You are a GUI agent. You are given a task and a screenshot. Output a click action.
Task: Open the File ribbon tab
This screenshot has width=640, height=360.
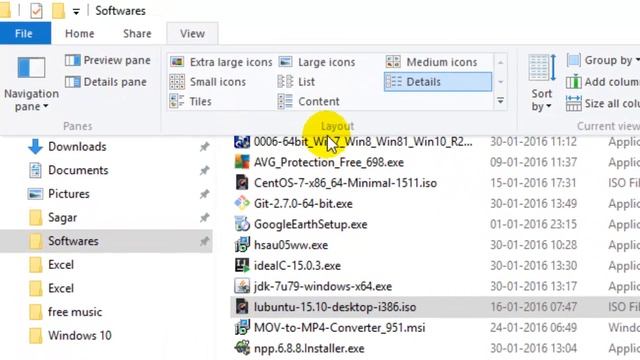click(25, 33)
